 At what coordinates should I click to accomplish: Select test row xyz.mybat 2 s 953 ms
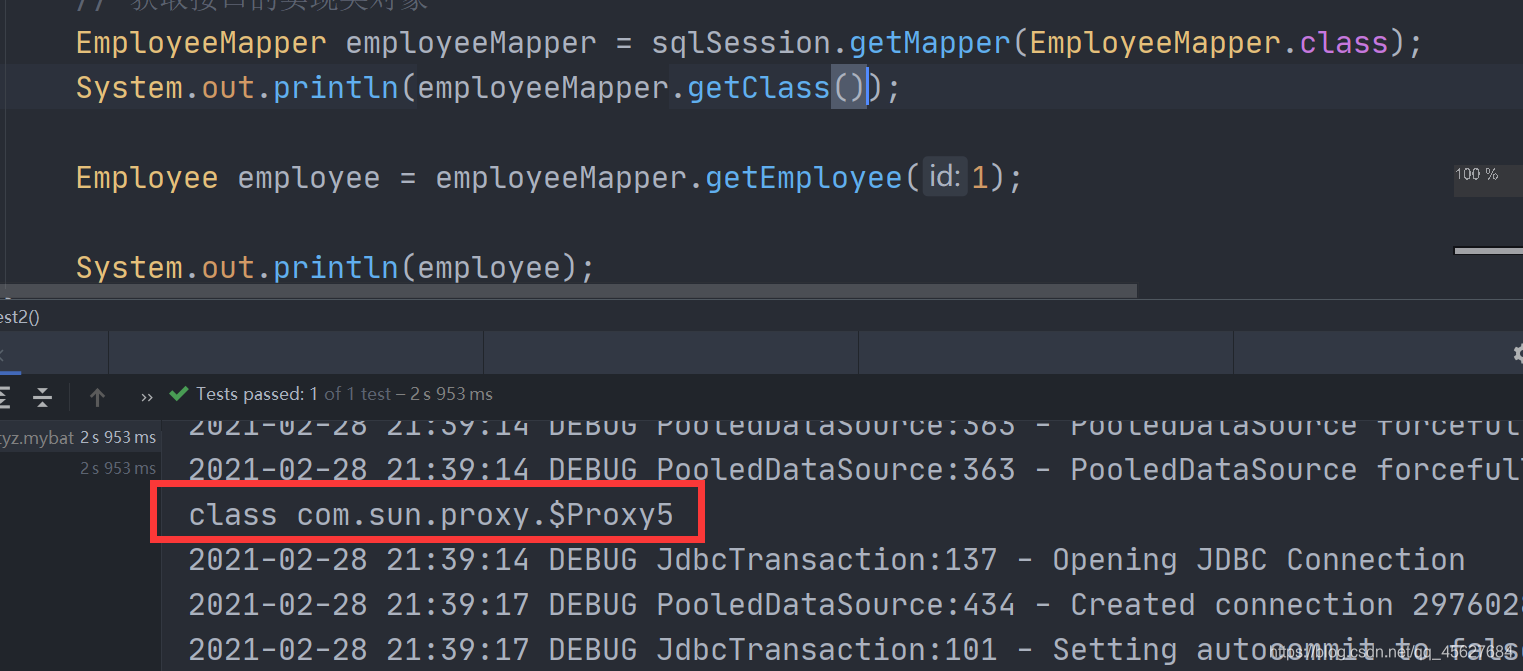[80, 437]
